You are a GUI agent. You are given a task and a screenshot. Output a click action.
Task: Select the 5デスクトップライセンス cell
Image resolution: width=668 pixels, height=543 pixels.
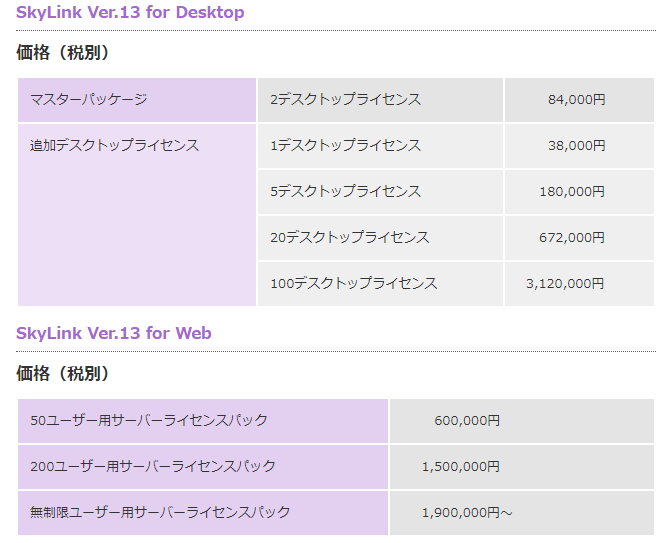click(x=346, y=191)
